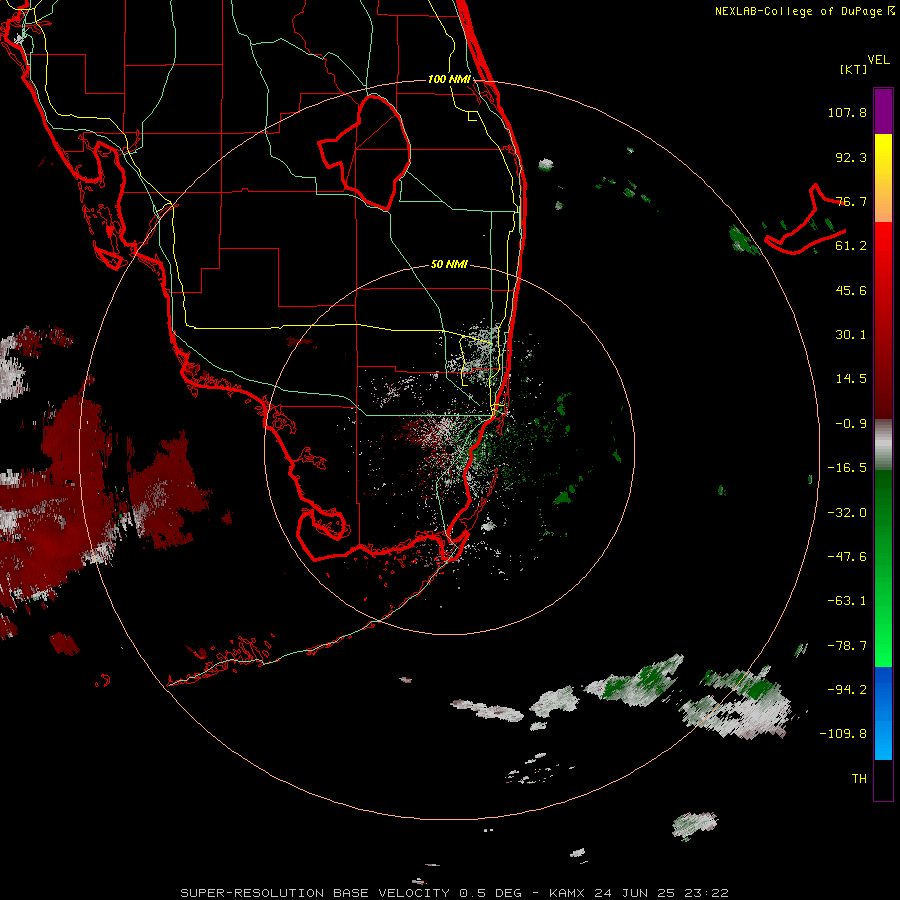The height and width of the screenshot is (900, 900).
Task: Click the 76.7 velocity scale value
Action: pyautogui.click(x=851, y=201)
